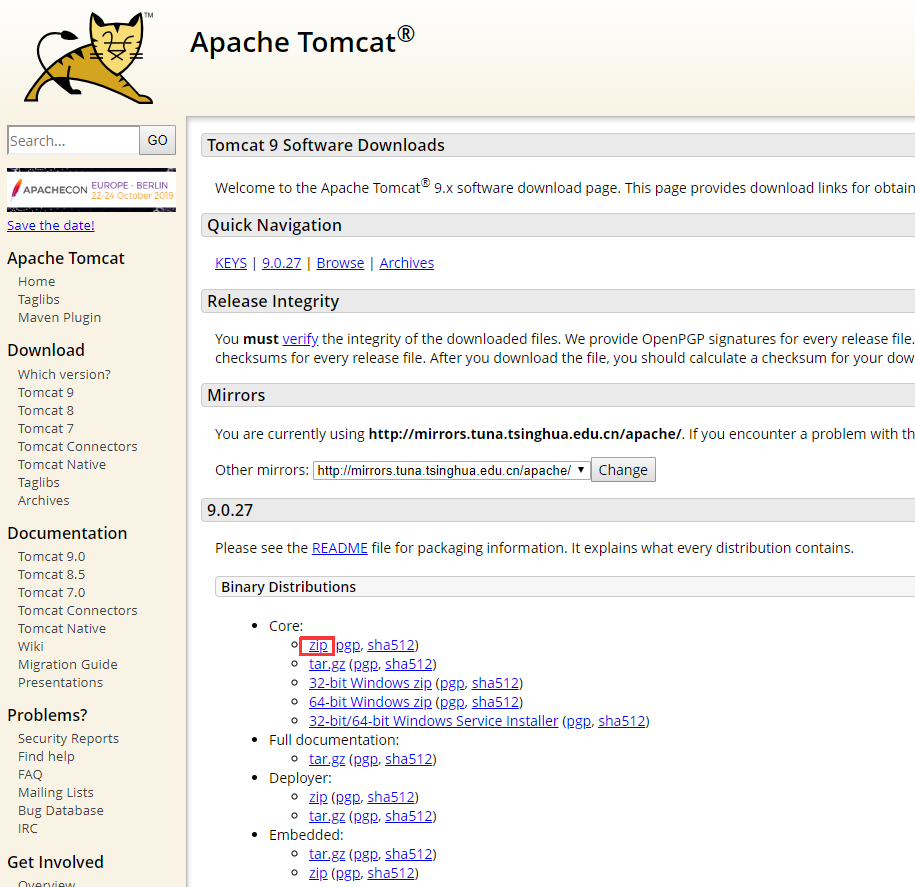Open Tomcat Connectors under Download section
Image resolution: width=915 pixels, height=887 pixels.
pos(78,446)
